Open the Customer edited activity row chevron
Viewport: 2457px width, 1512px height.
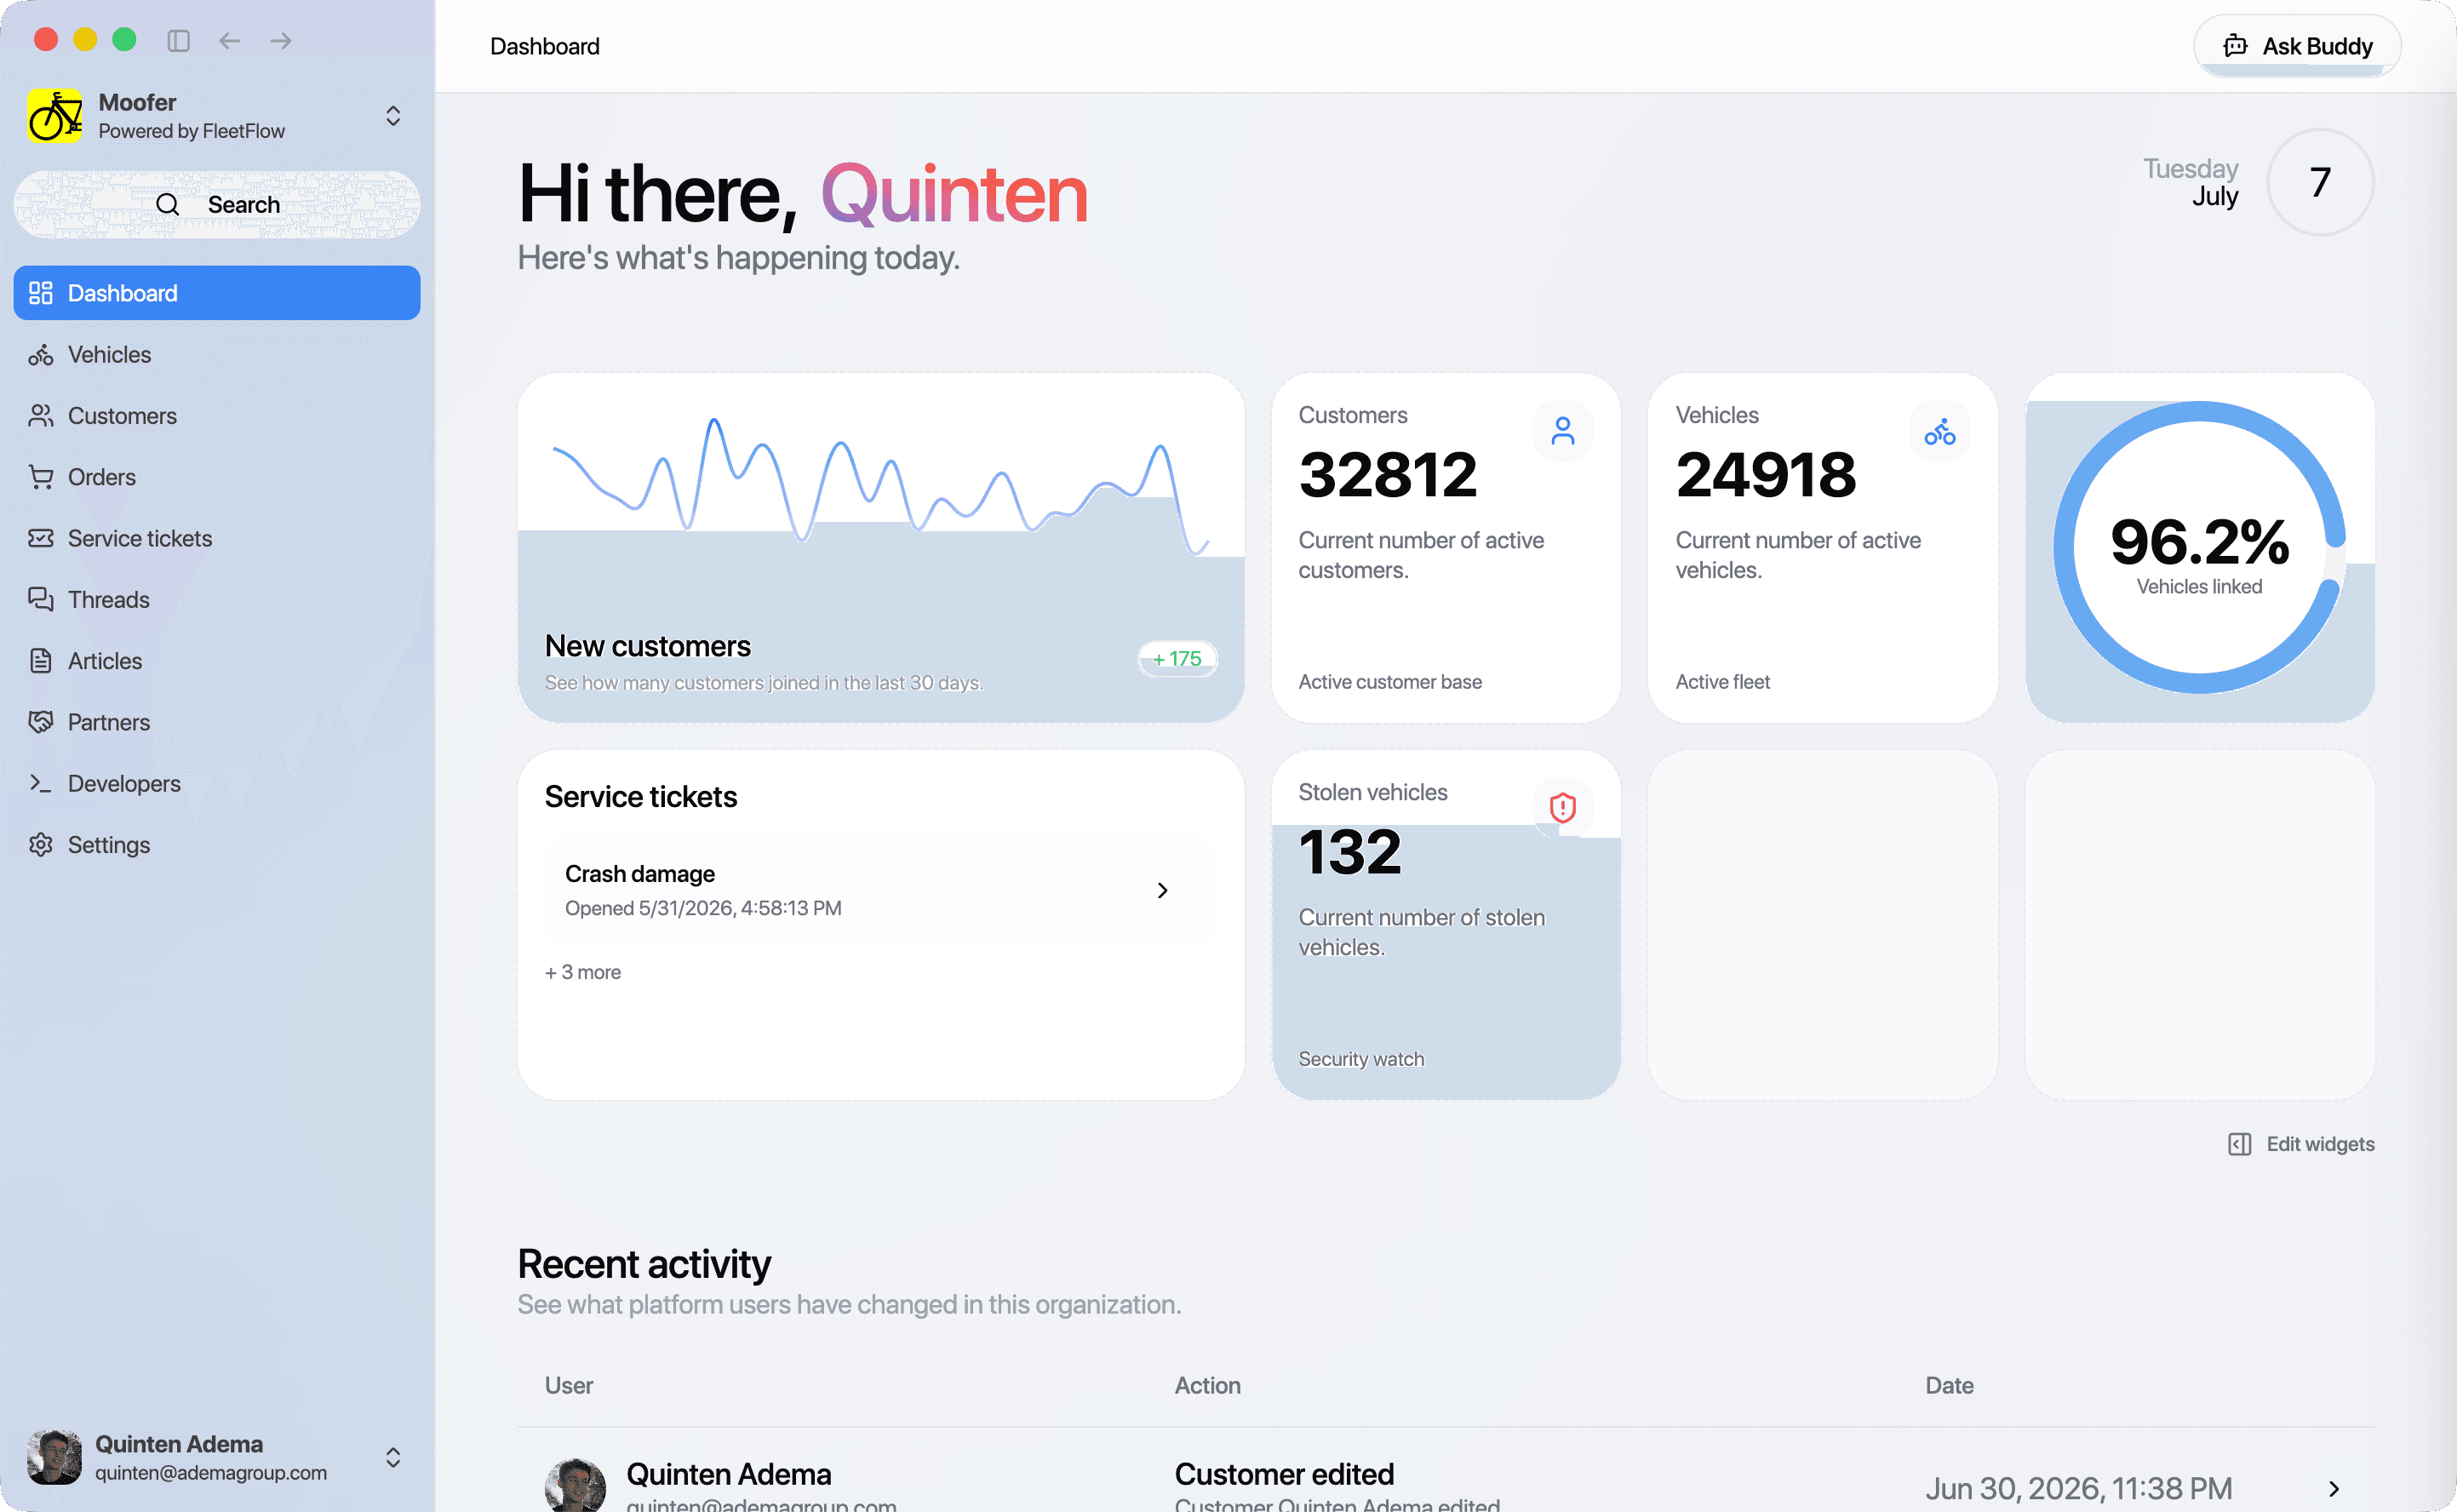2334,1489
